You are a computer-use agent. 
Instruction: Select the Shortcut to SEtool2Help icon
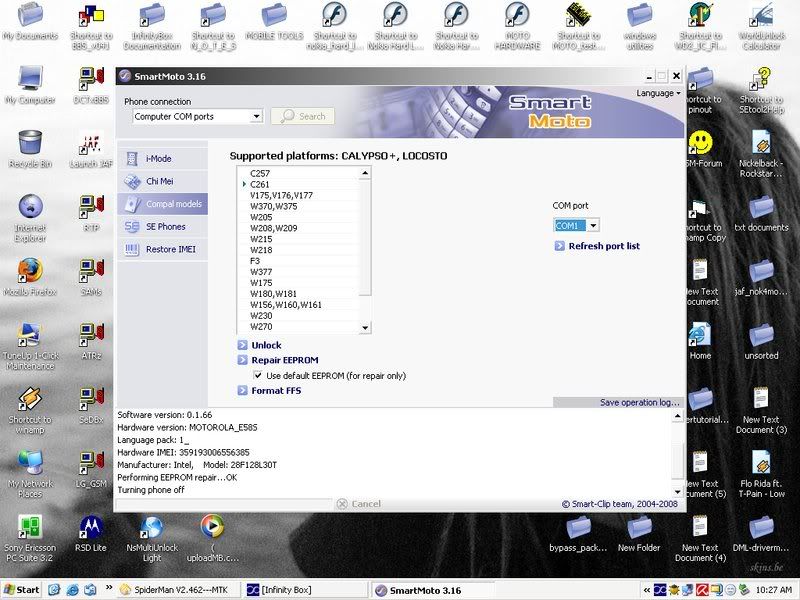tap(761, 90)
